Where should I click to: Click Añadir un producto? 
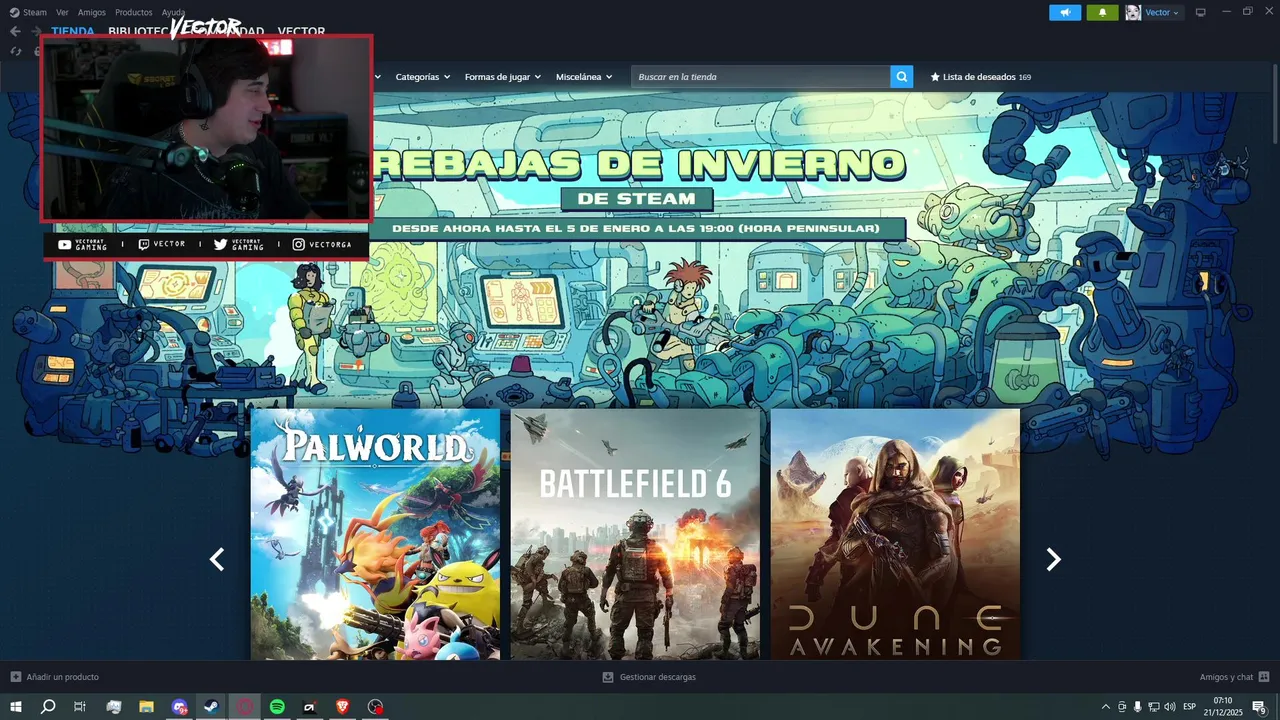[x=55, y=677]
